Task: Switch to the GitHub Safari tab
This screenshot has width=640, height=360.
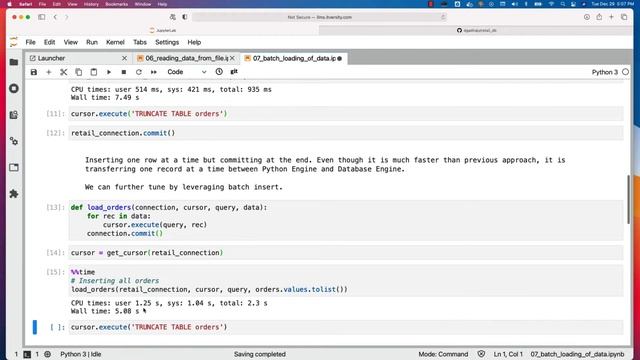Action: tap(476, 31)
